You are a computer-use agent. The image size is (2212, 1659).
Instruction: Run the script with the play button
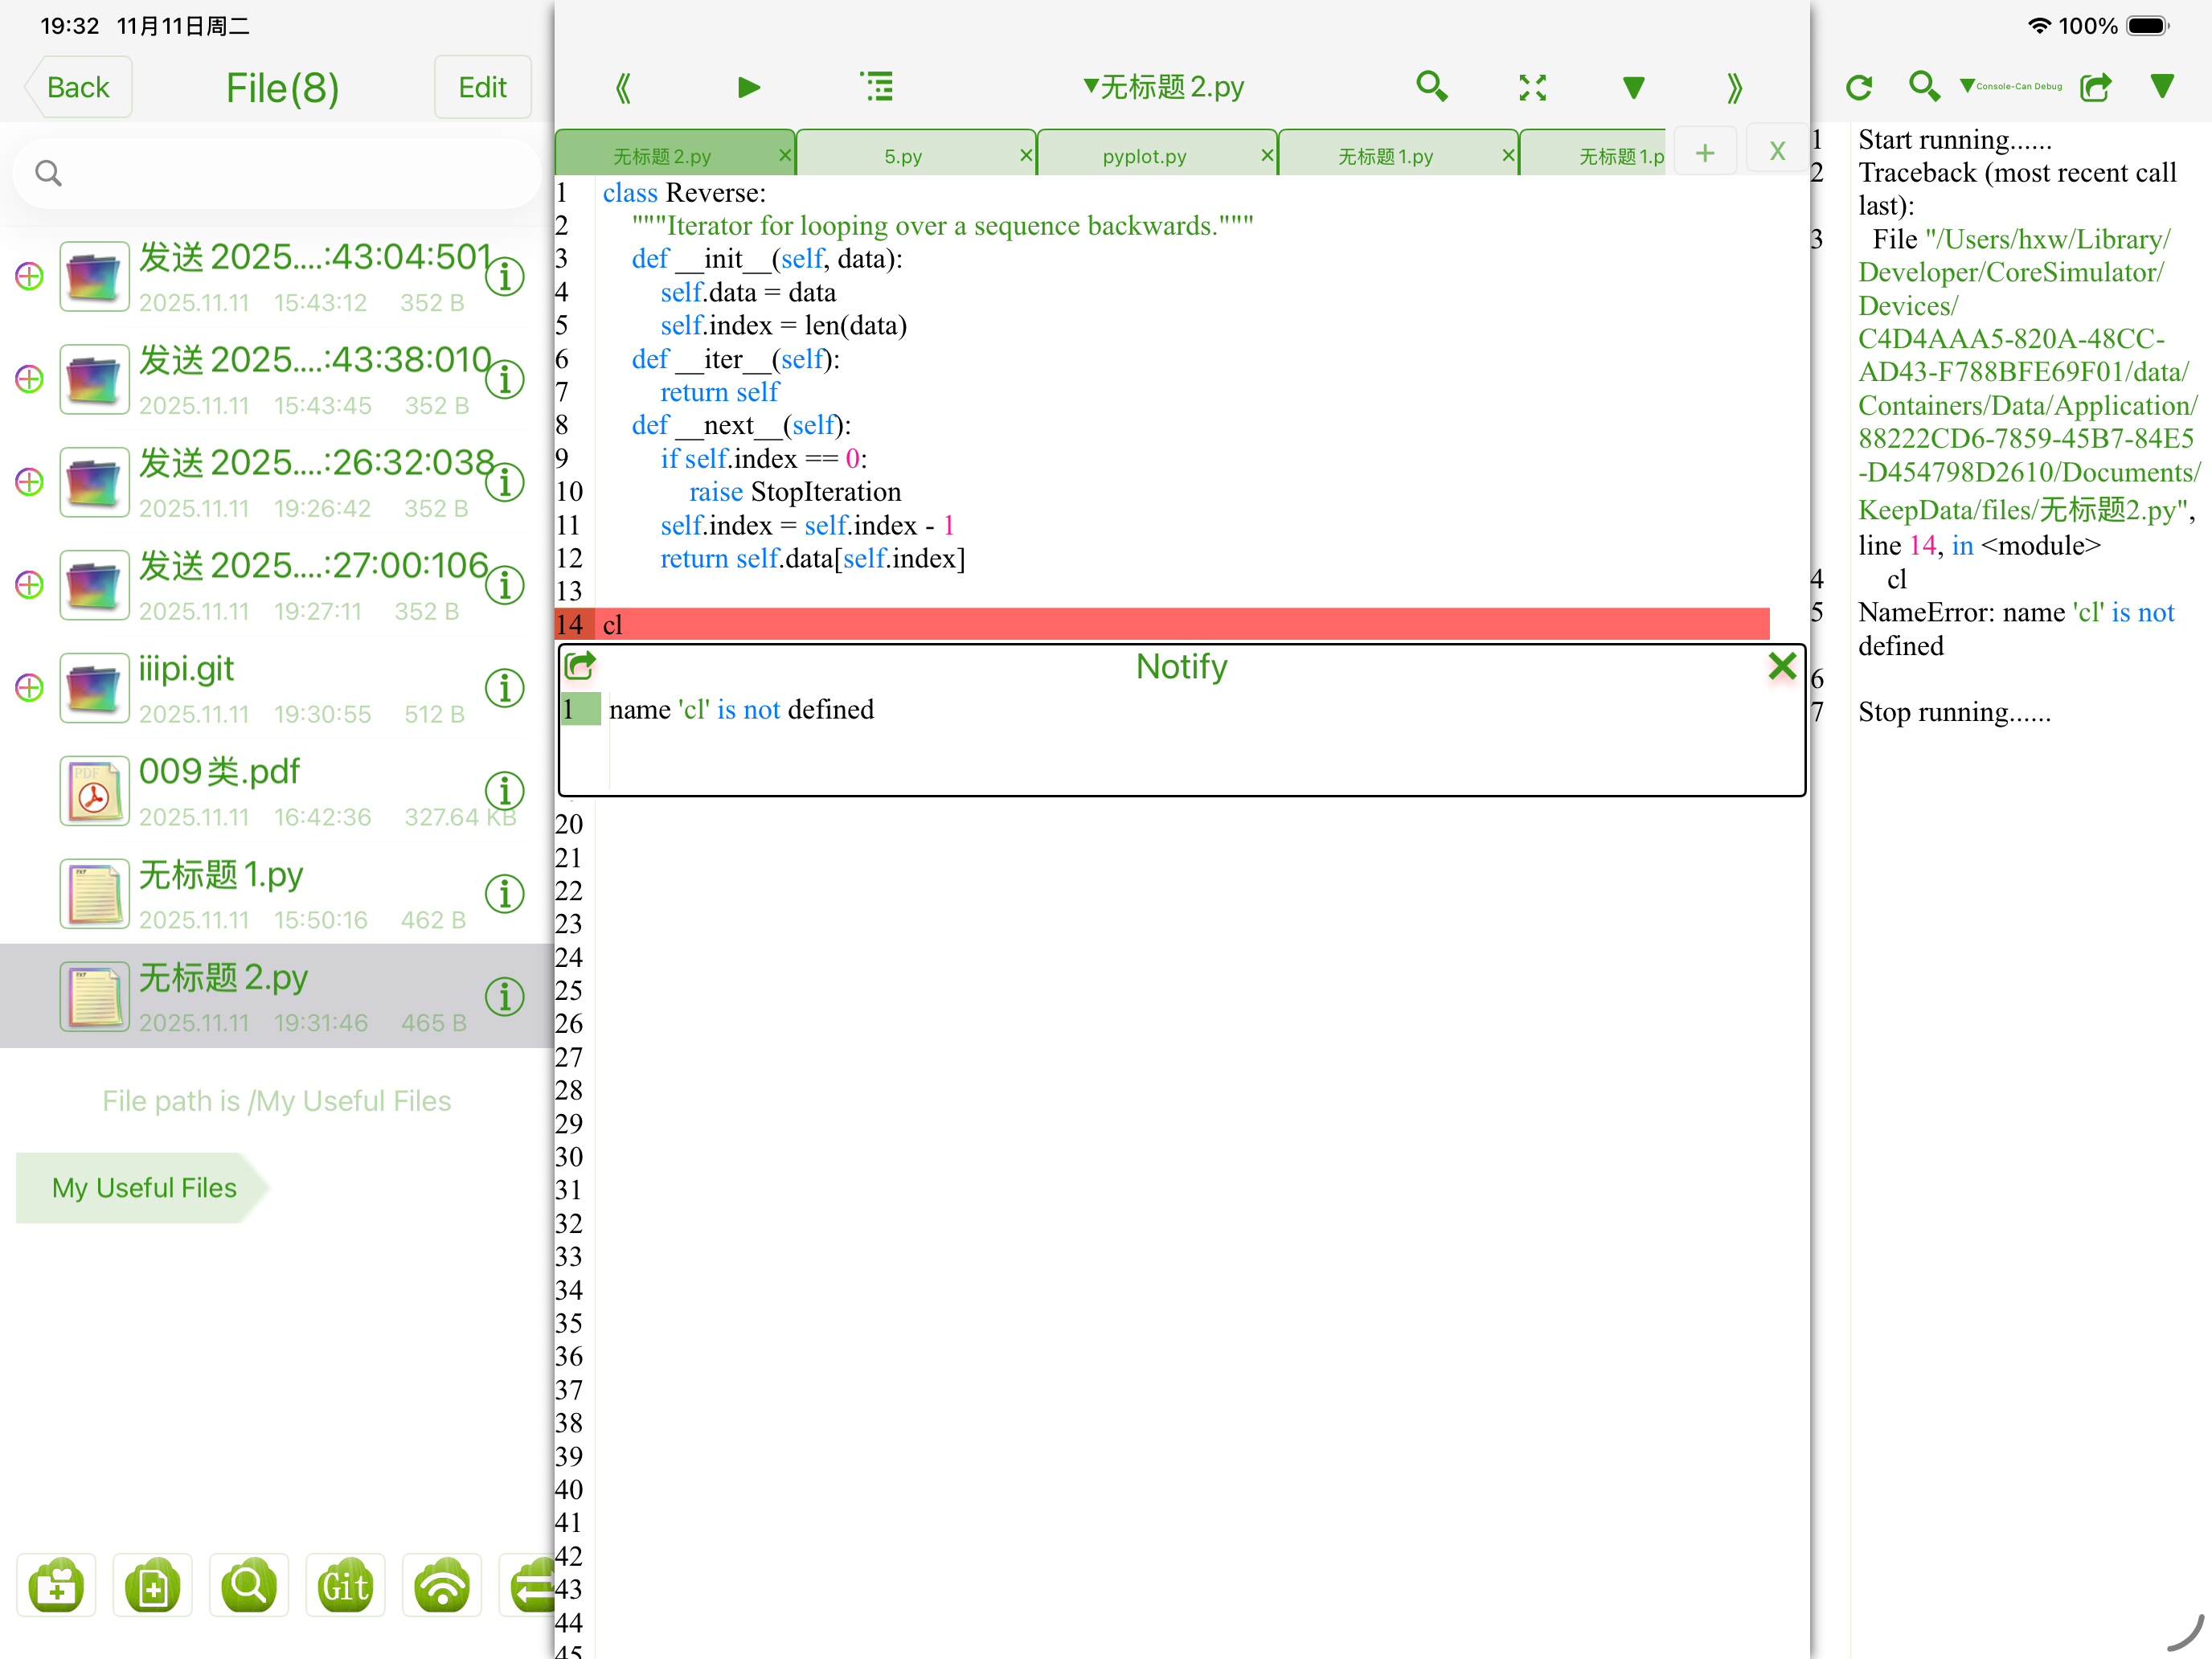(748, 88)
